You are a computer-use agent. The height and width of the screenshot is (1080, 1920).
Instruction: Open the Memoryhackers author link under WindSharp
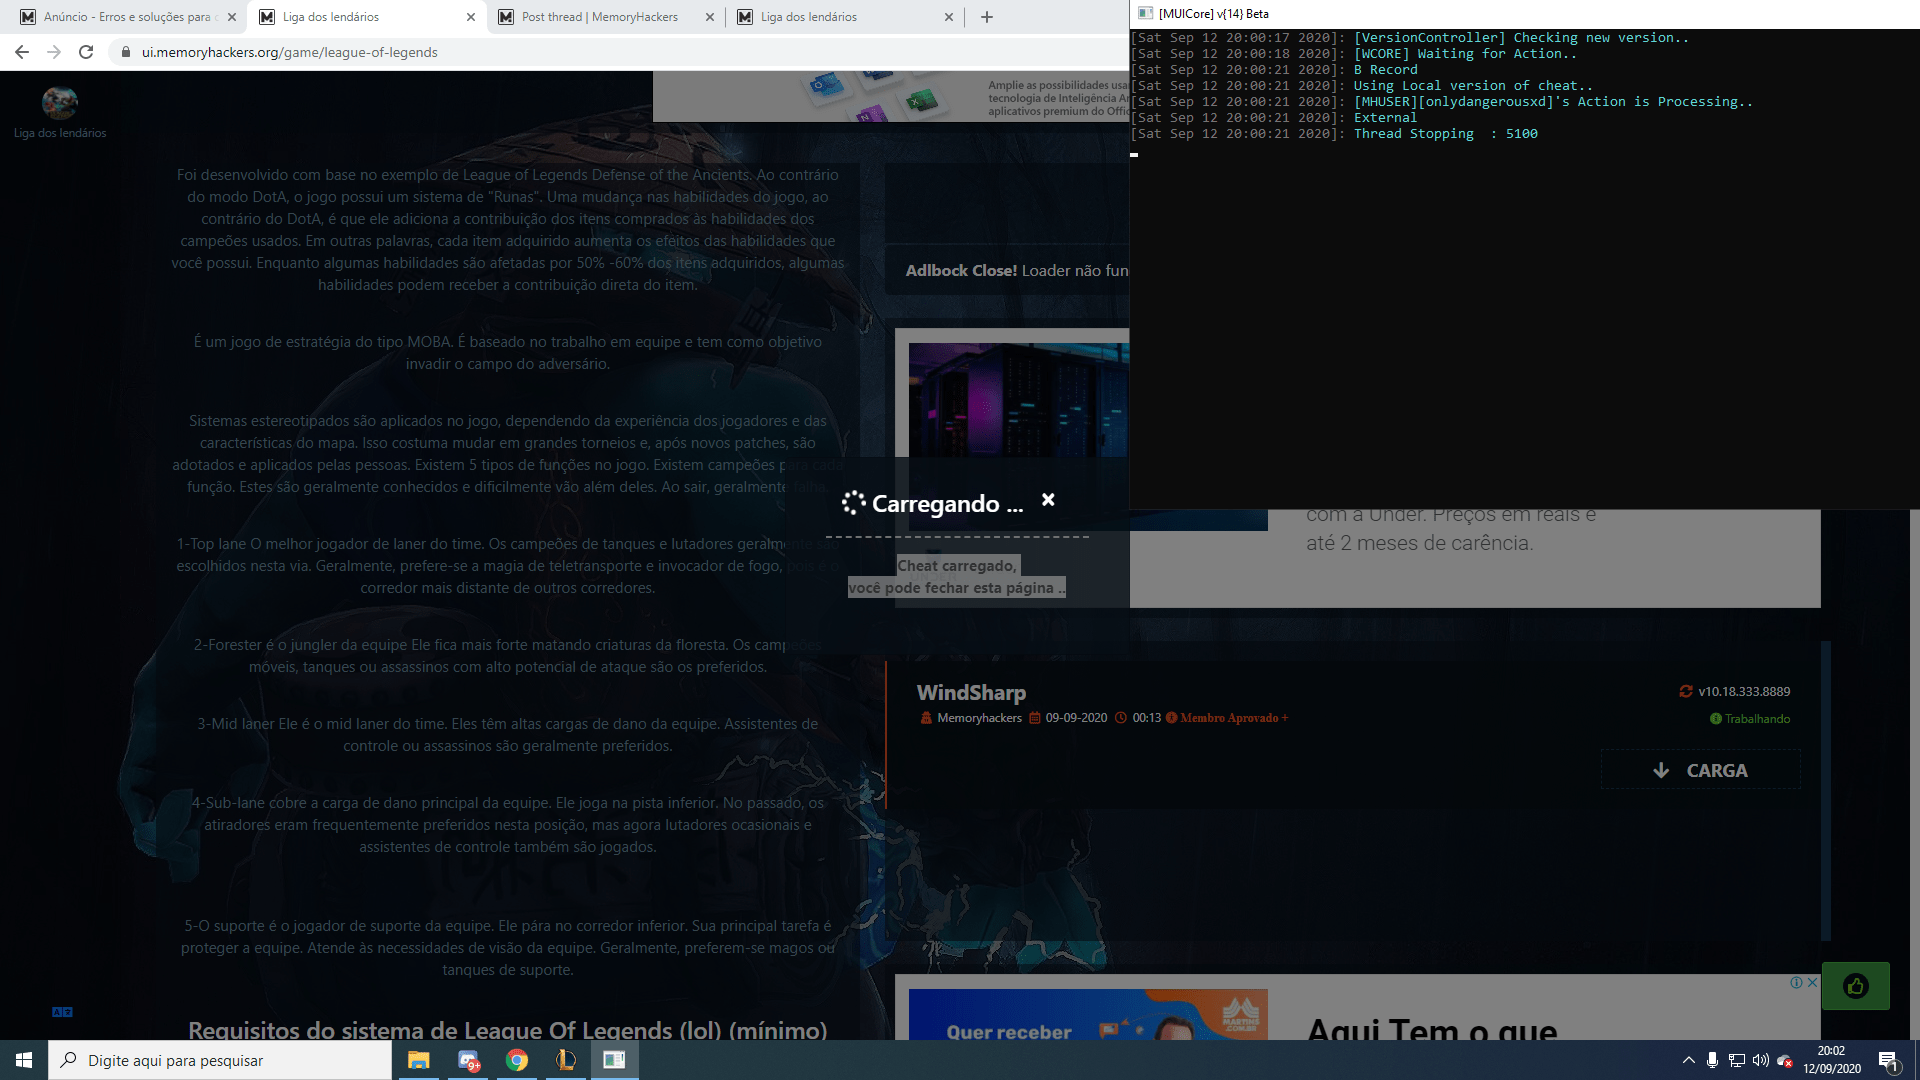tap(979, 718)
